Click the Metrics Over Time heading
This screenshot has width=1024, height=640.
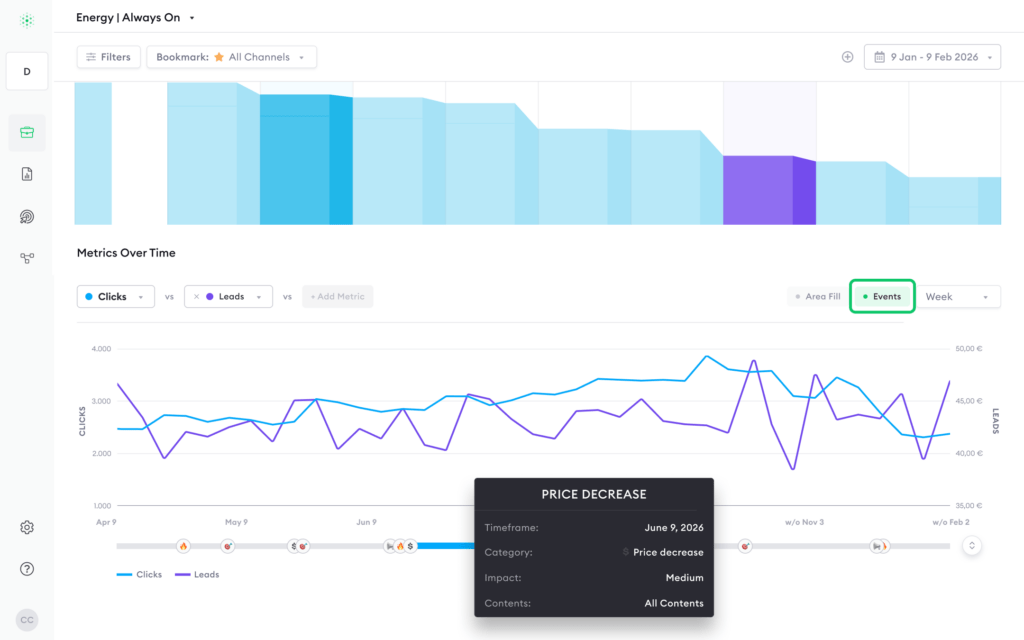click(126, 253)
